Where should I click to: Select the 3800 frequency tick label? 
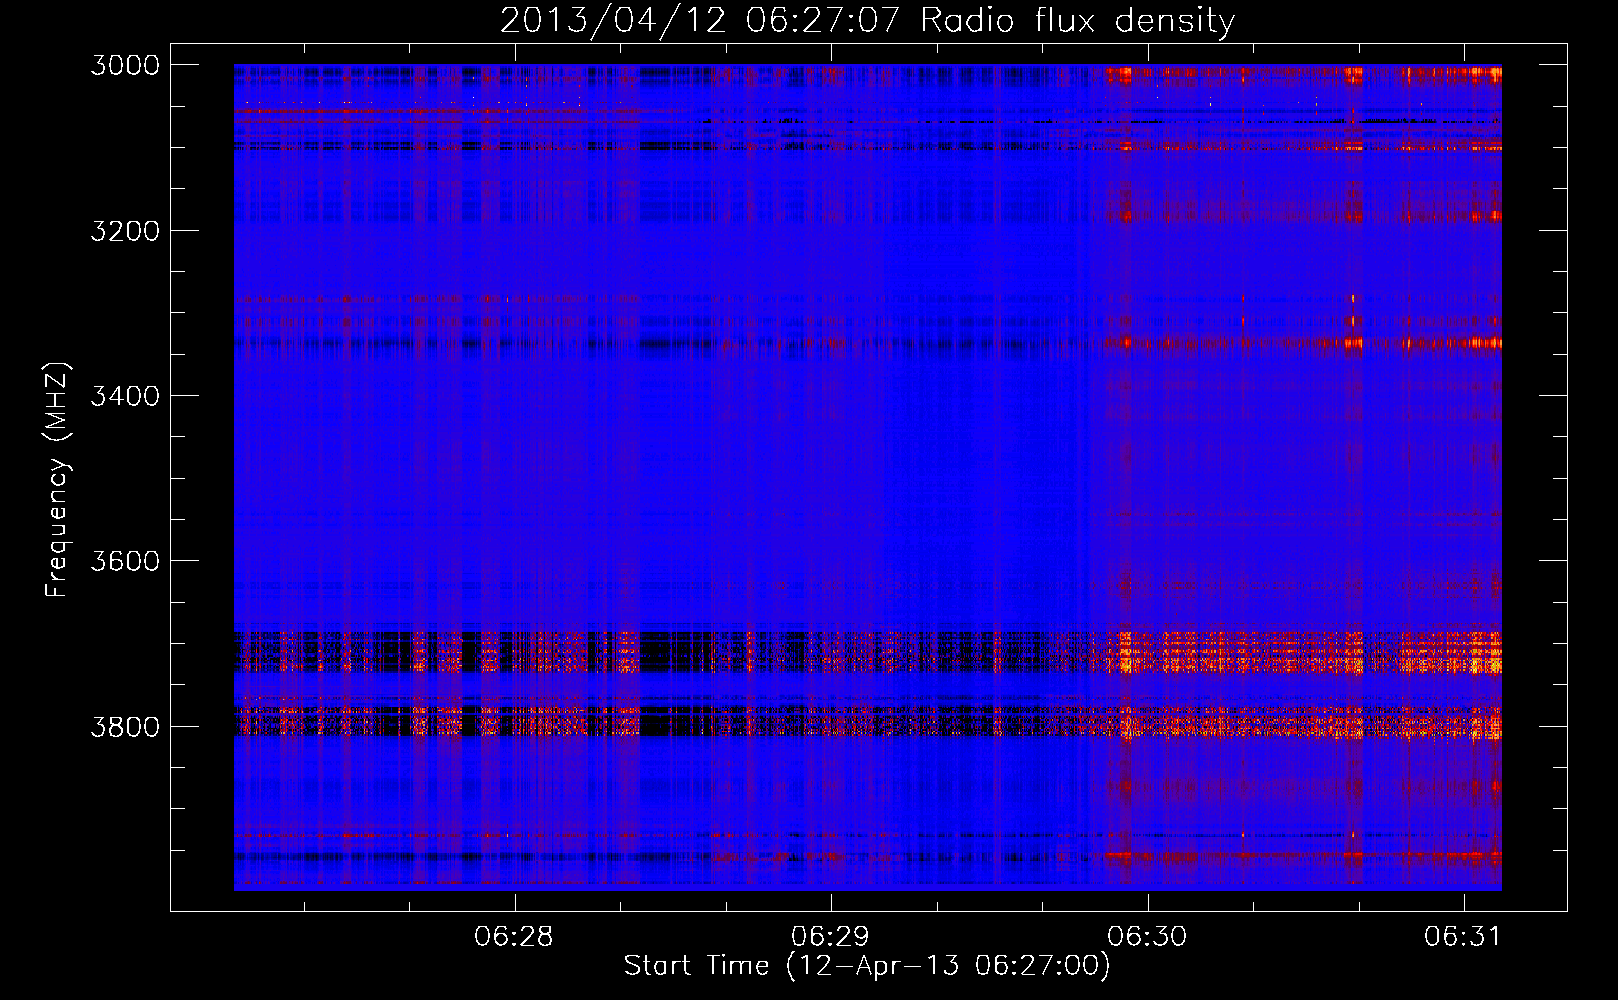point(125,726)
